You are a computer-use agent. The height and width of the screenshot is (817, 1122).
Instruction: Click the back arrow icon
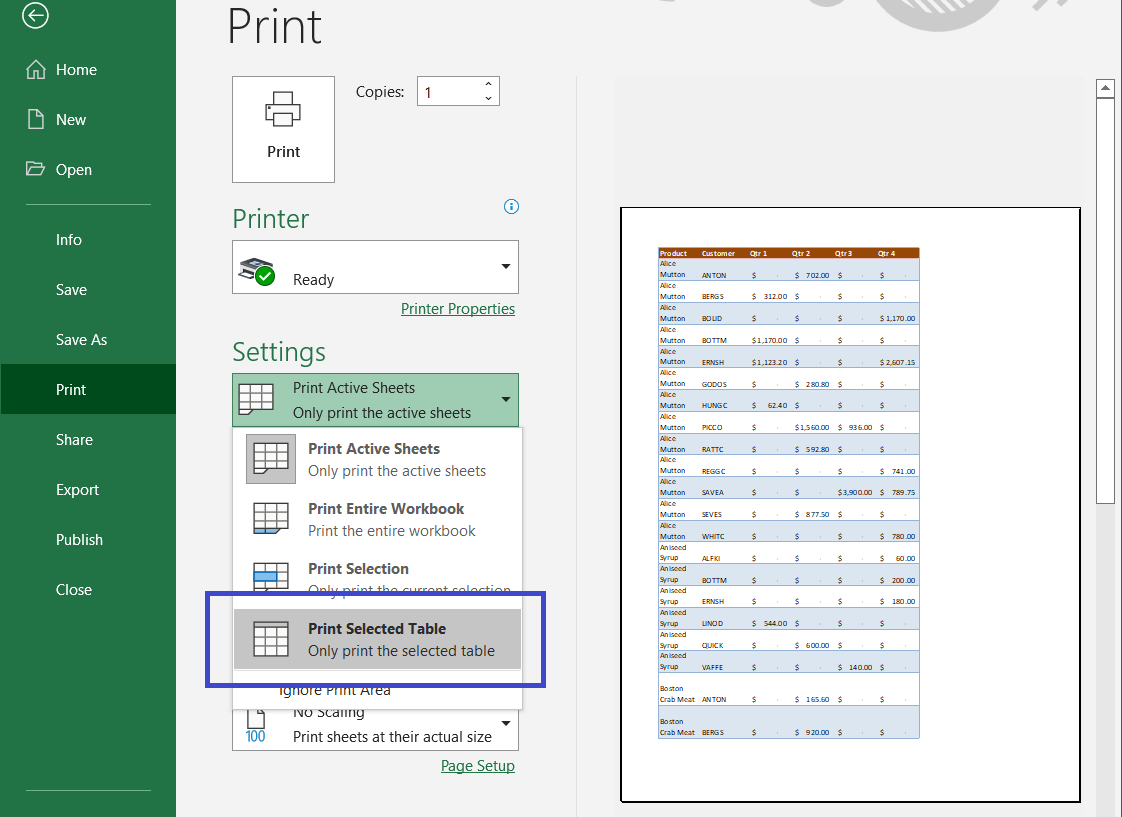[35, 15]
